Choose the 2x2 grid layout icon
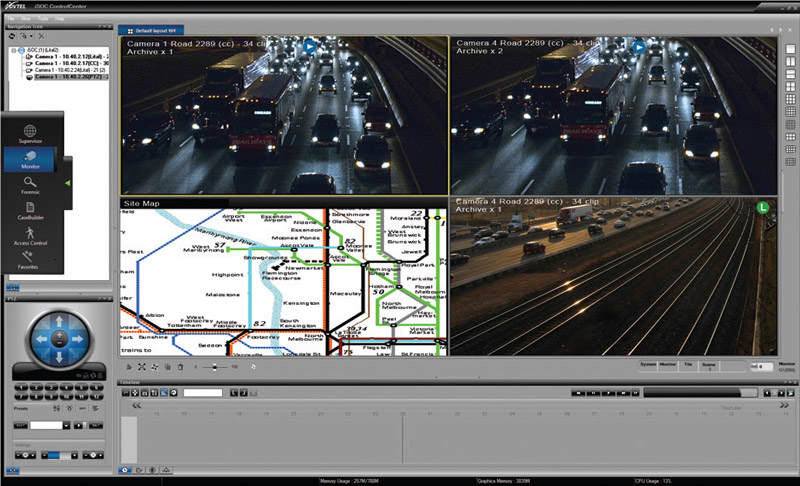800x486 pixels. tap(790, 87)
